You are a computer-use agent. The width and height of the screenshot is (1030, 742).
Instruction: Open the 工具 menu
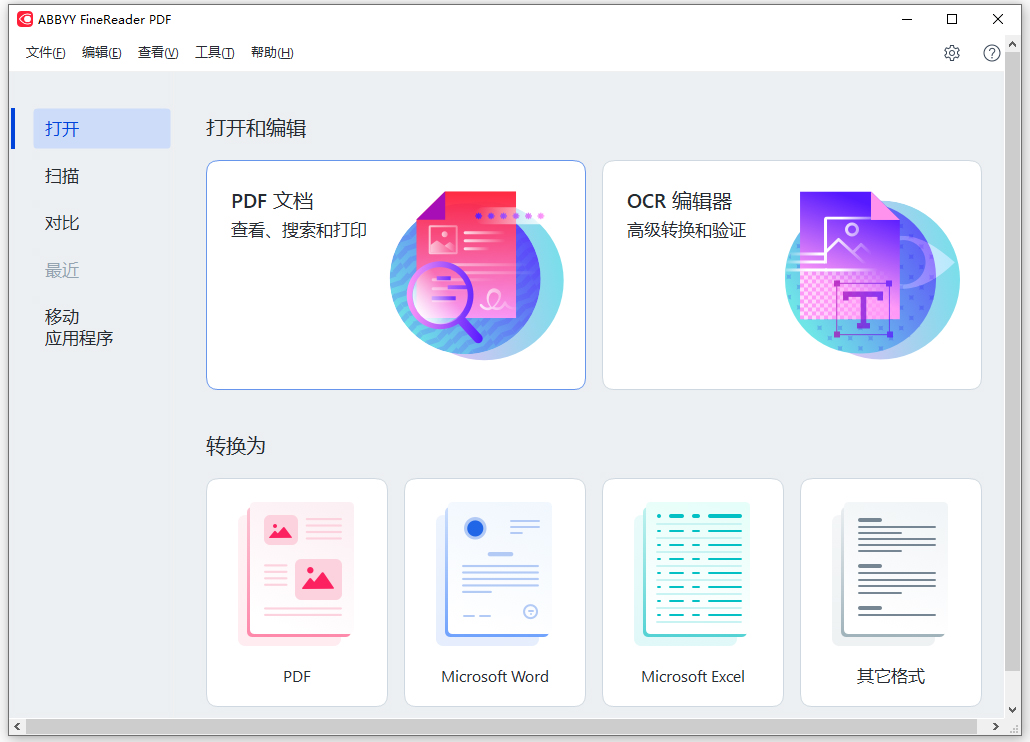(214, 53)
